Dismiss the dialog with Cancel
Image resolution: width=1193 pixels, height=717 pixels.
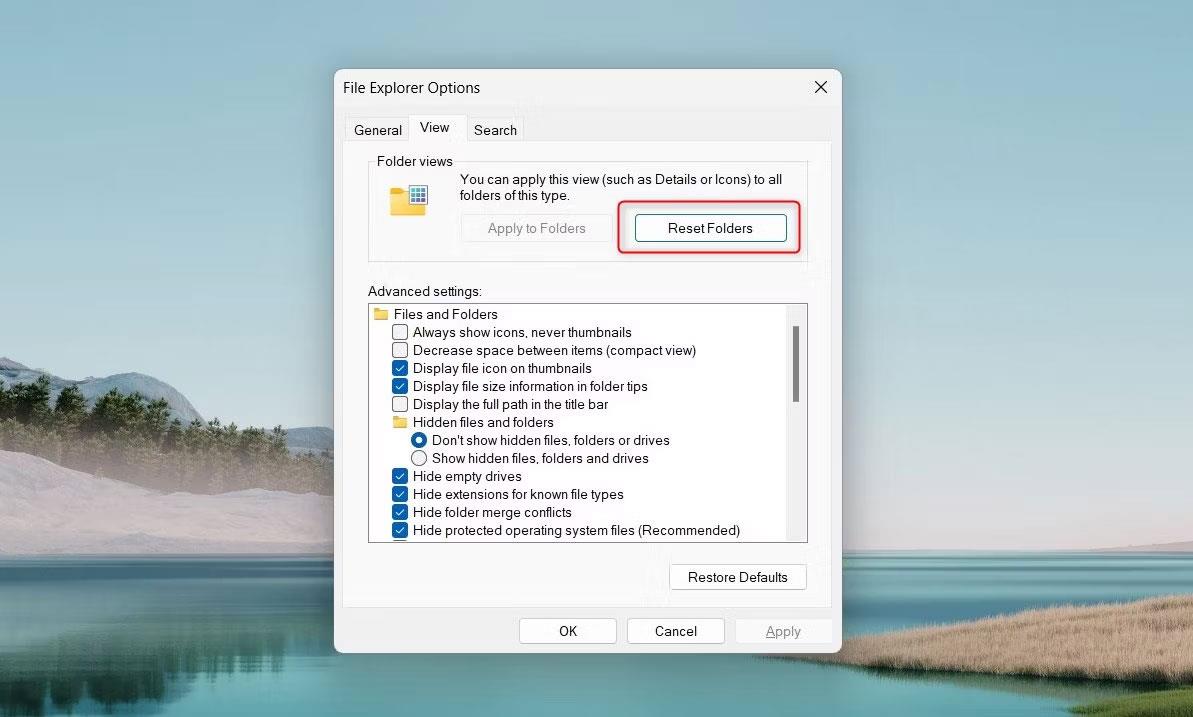[x=675, y=631]
